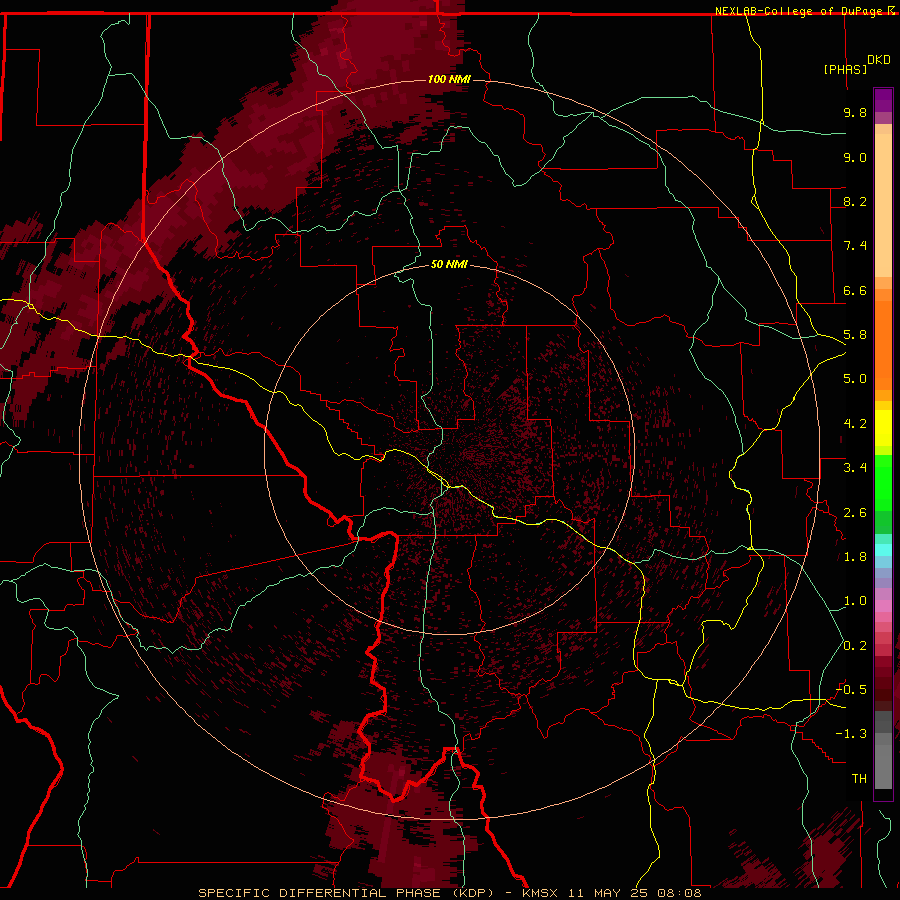This screenshot has width=900, height=900.
Task: Click the 0.2 legend value
Action: pos(855,646)
